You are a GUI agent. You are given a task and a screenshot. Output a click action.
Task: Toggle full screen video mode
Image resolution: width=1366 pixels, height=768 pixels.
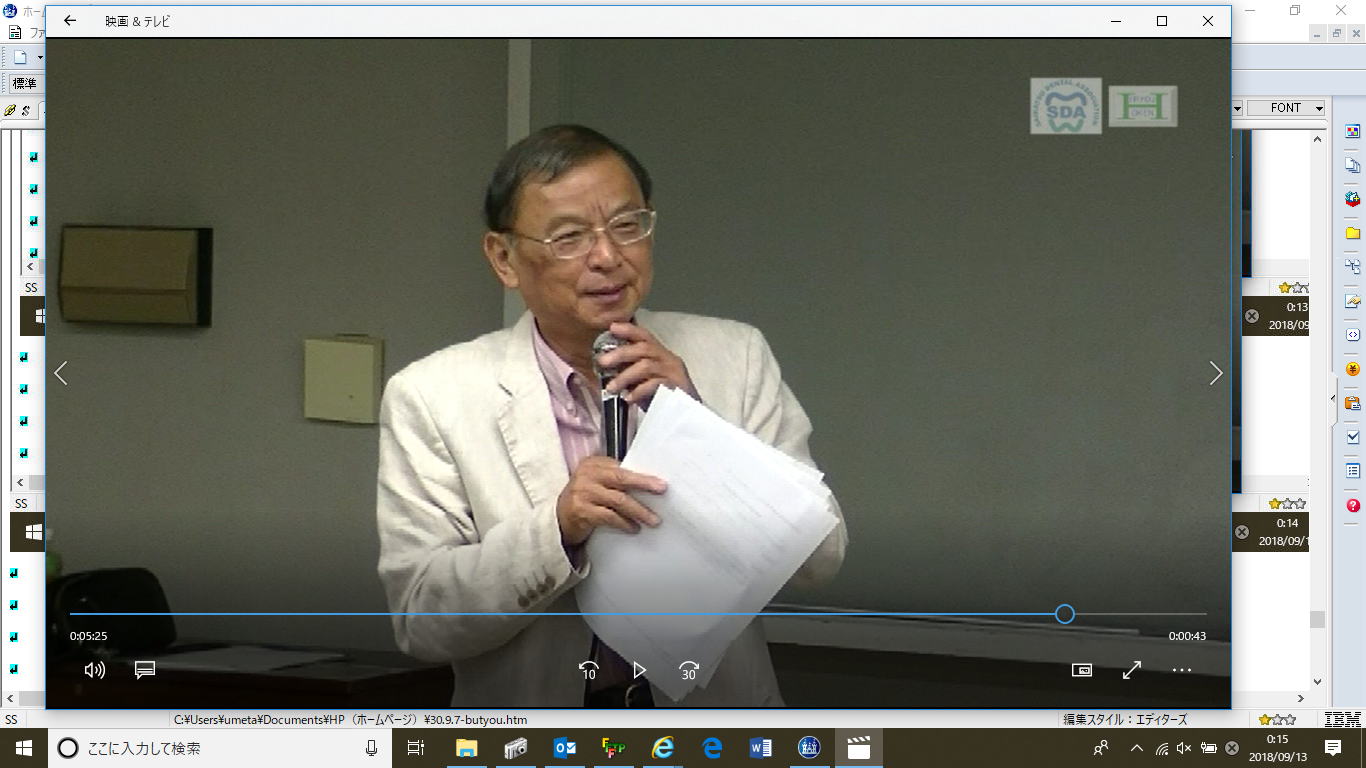[1132, 670]
